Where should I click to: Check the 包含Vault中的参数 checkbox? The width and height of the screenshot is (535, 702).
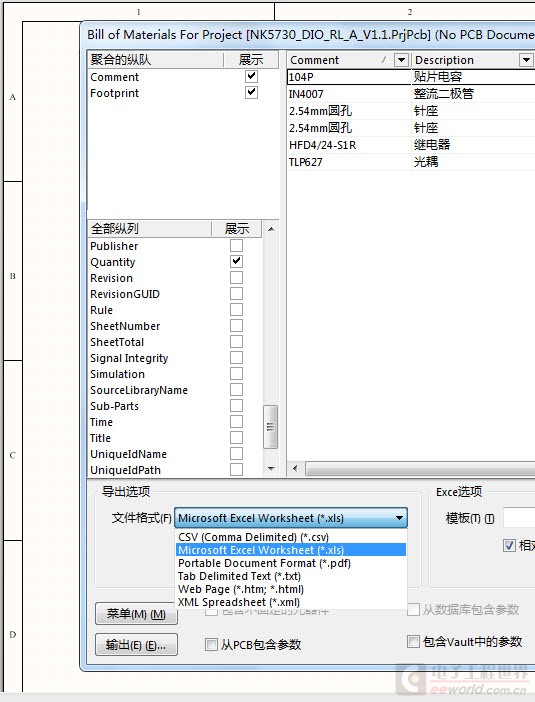[413, 642]
